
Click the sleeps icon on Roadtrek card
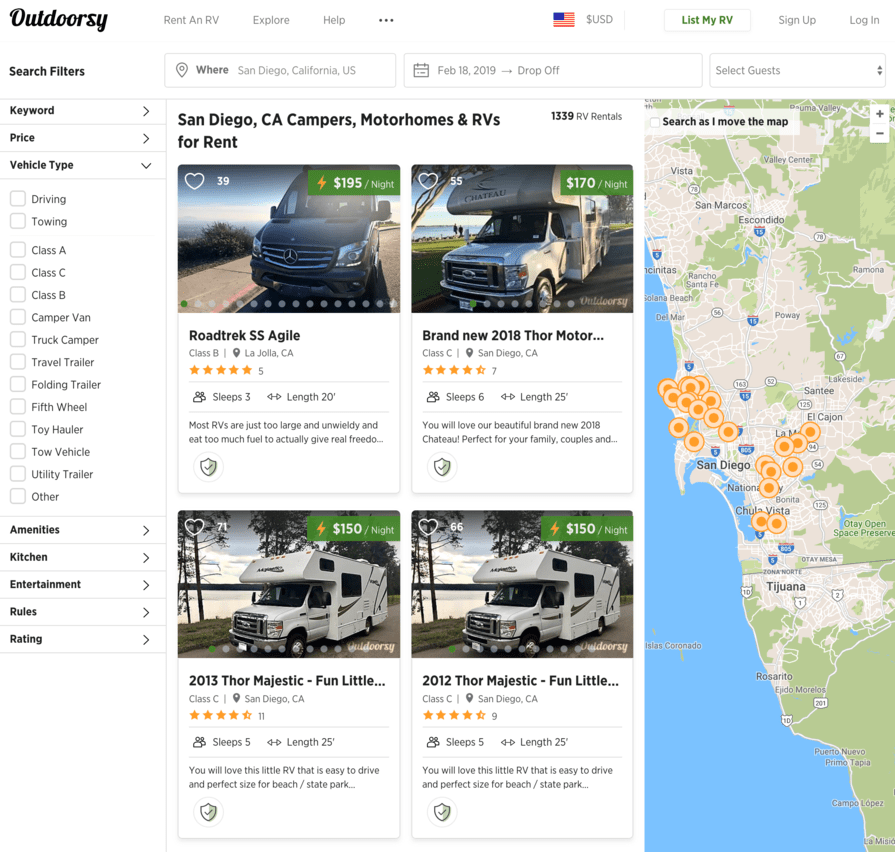click(199, 397)
